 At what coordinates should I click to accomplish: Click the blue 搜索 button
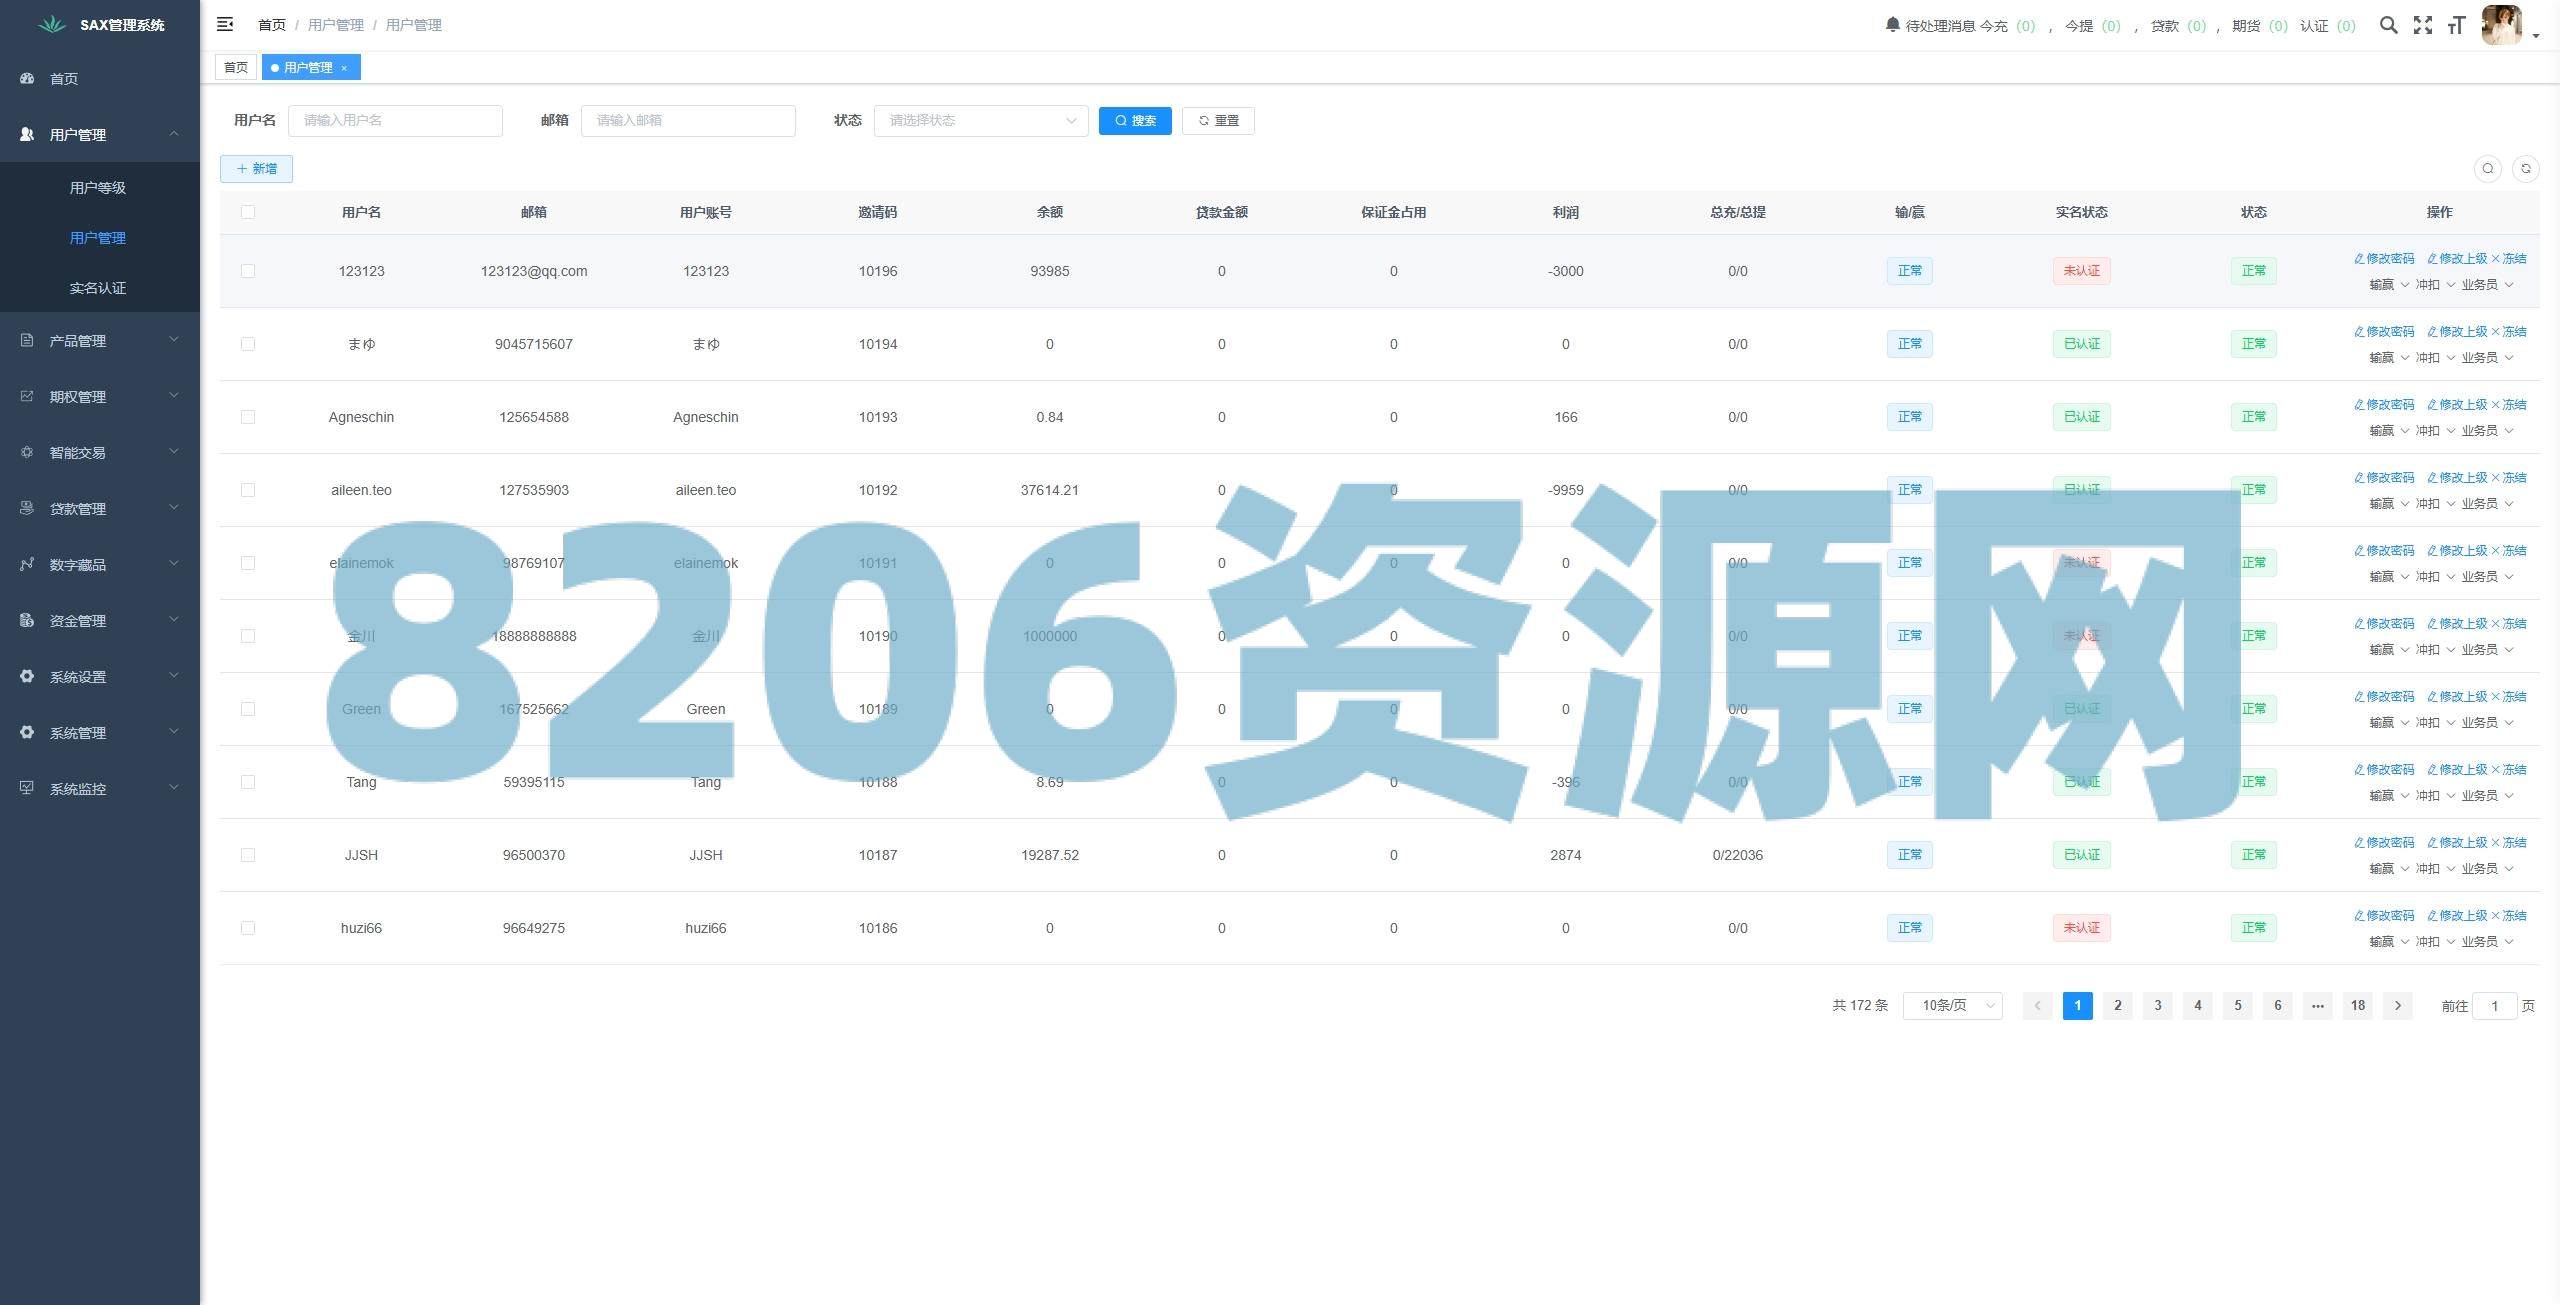tap(1135, 120)
